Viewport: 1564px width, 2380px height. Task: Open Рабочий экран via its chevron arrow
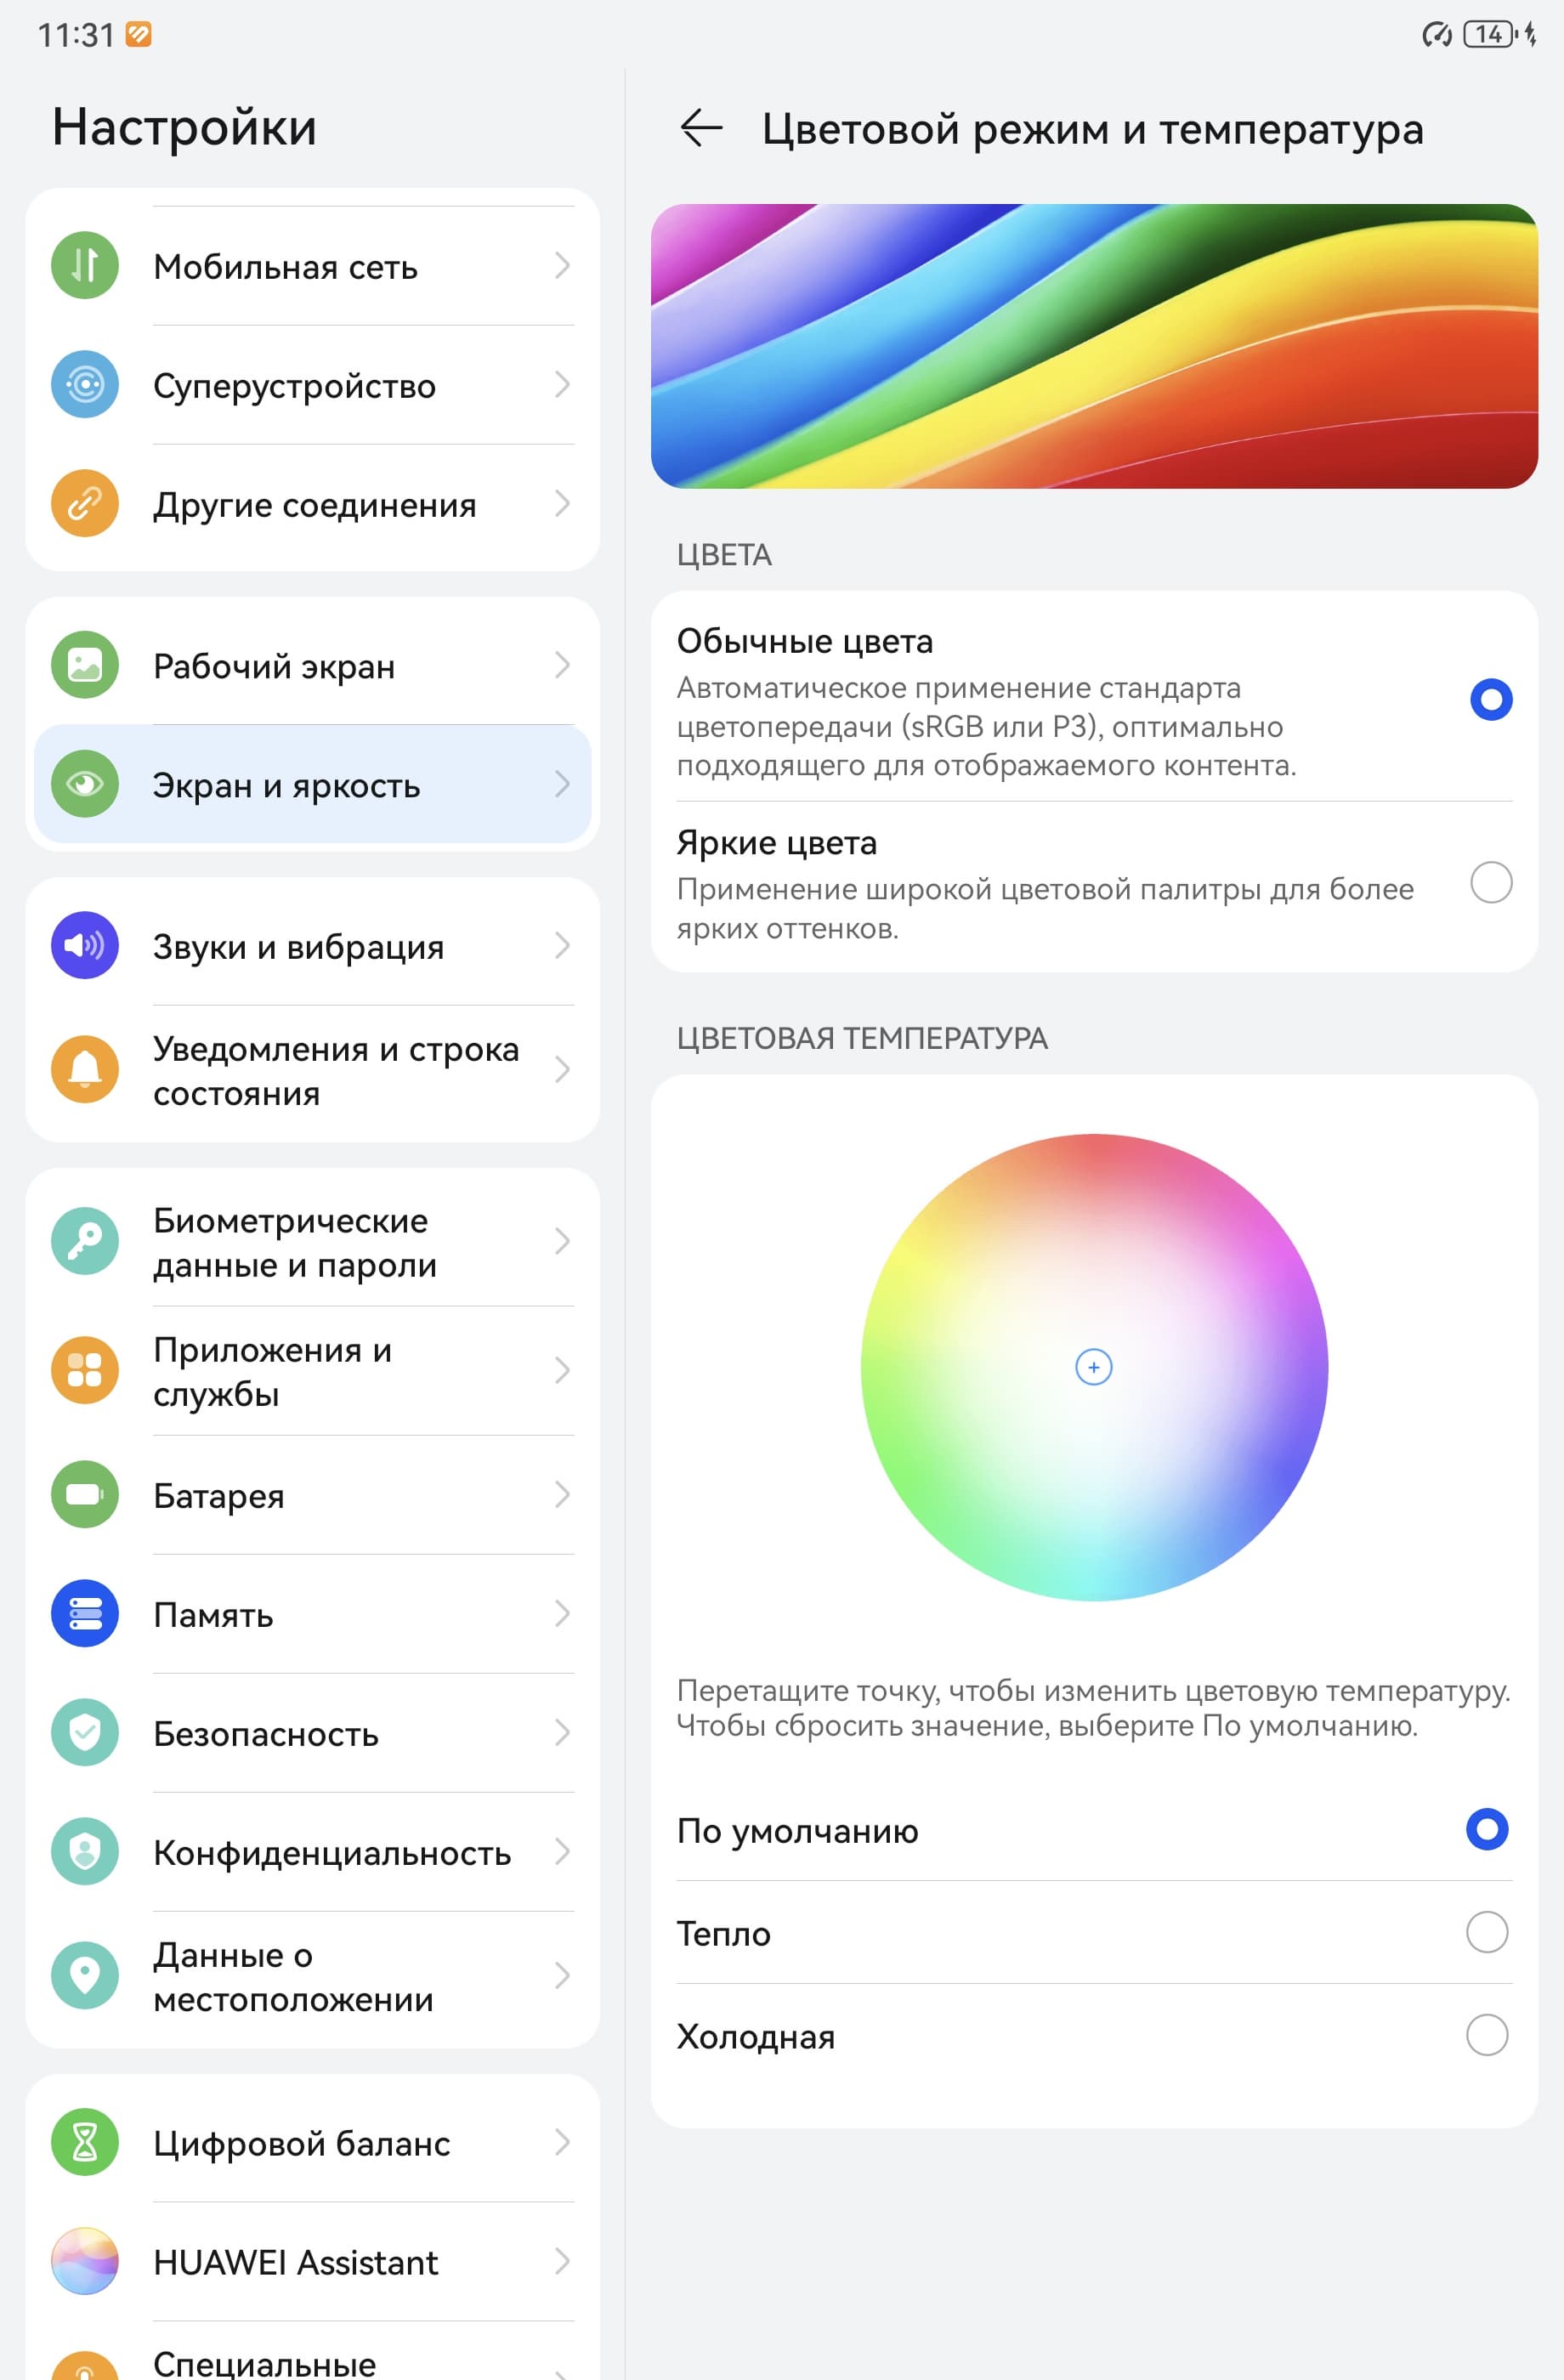[562, 666]
